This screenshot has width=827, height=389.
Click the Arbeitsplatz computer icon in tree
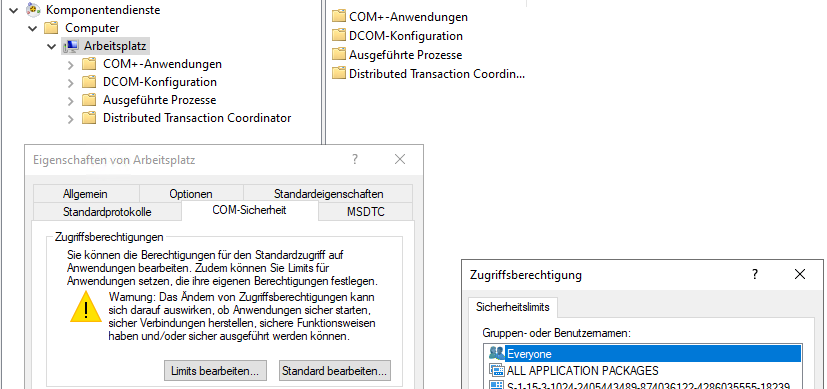click(x=71, y=46)
